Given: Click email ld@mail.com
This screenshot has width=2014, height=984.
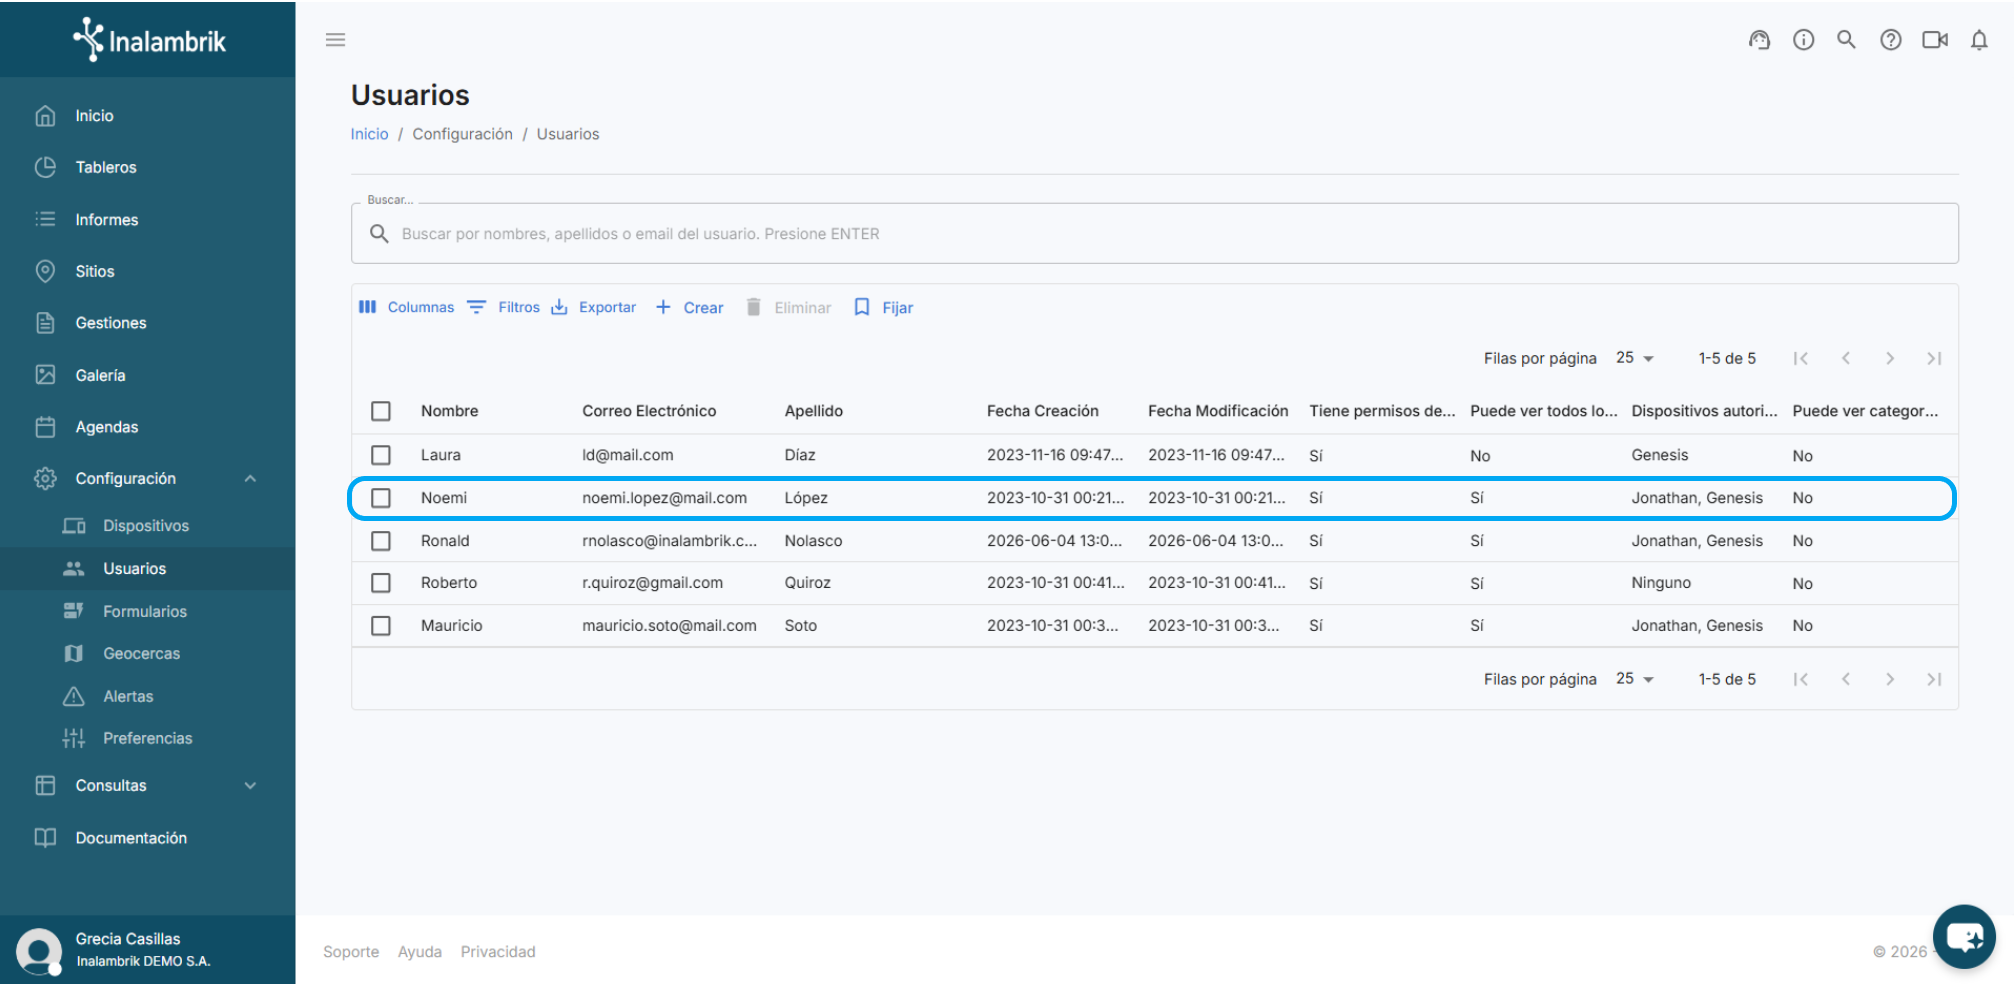Looking at the screenshot, I should [627, 455].
